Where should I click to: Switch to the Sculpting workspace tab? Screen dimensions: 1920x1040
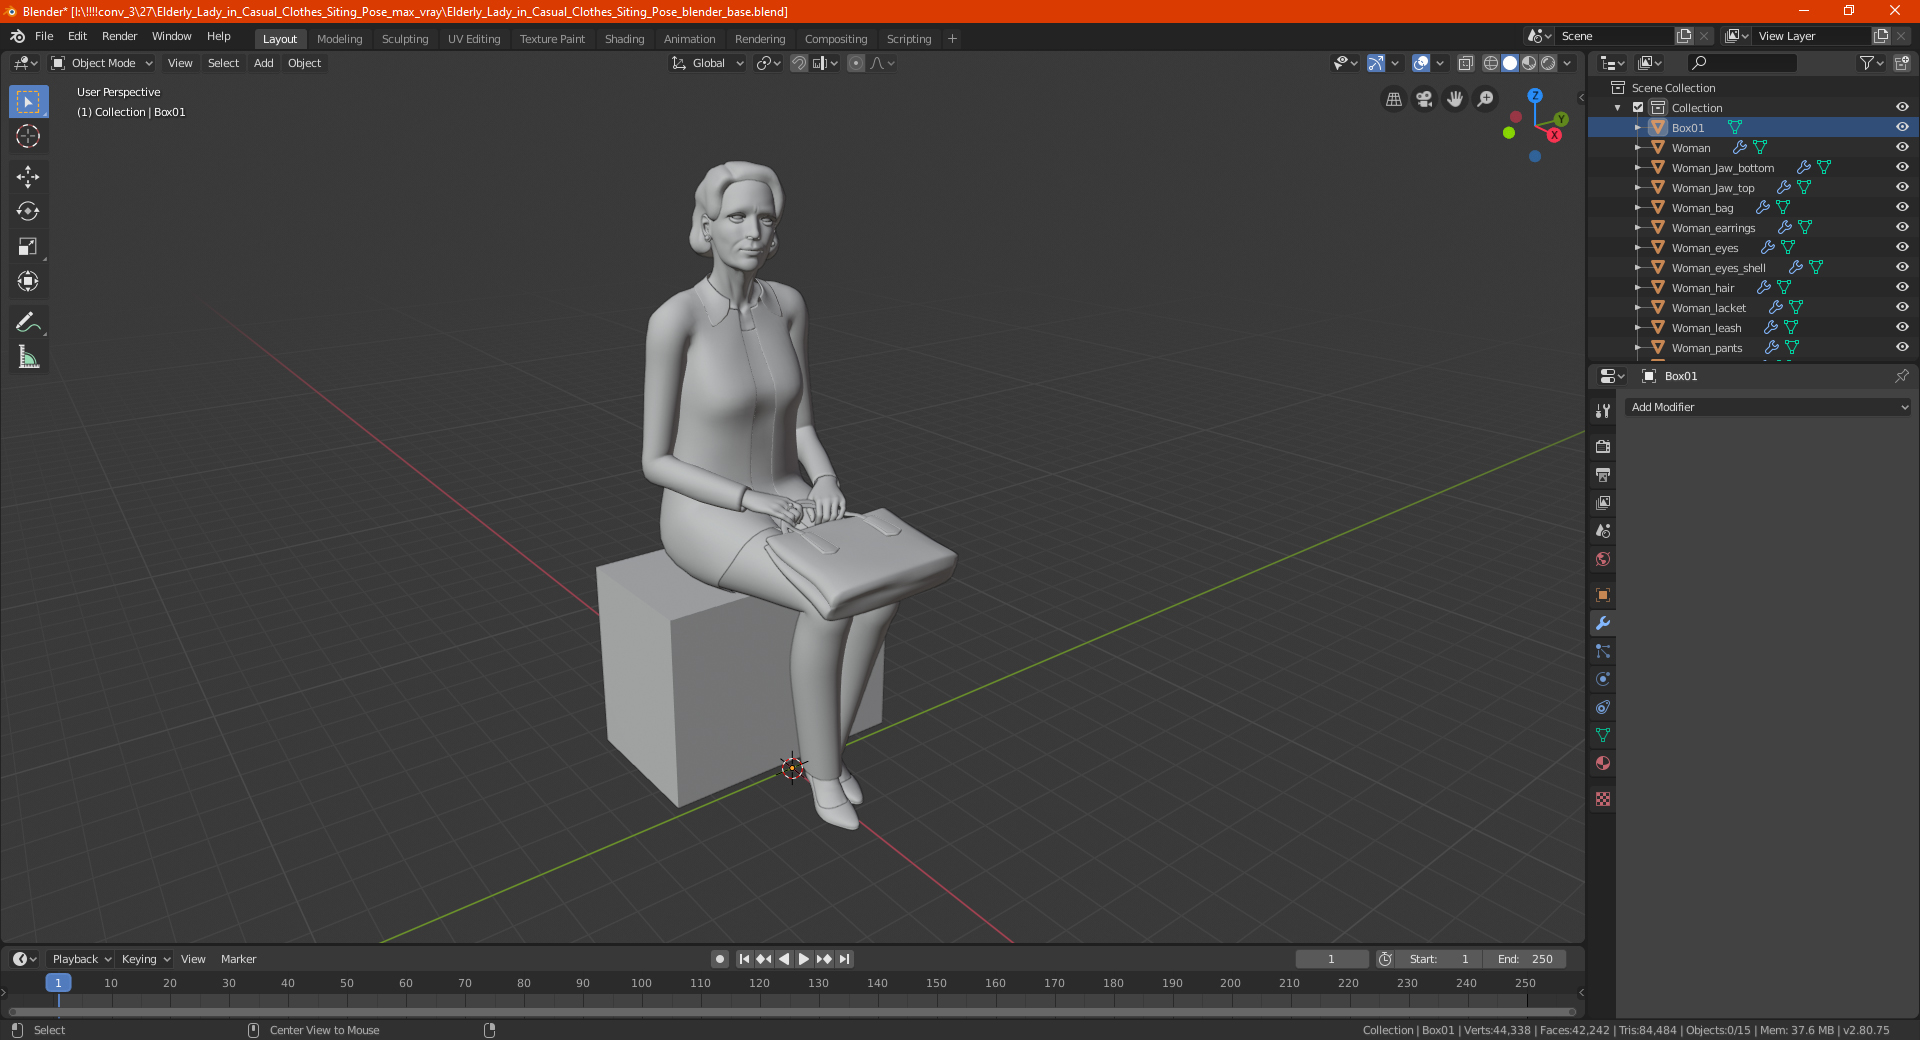tap(405, 39)
